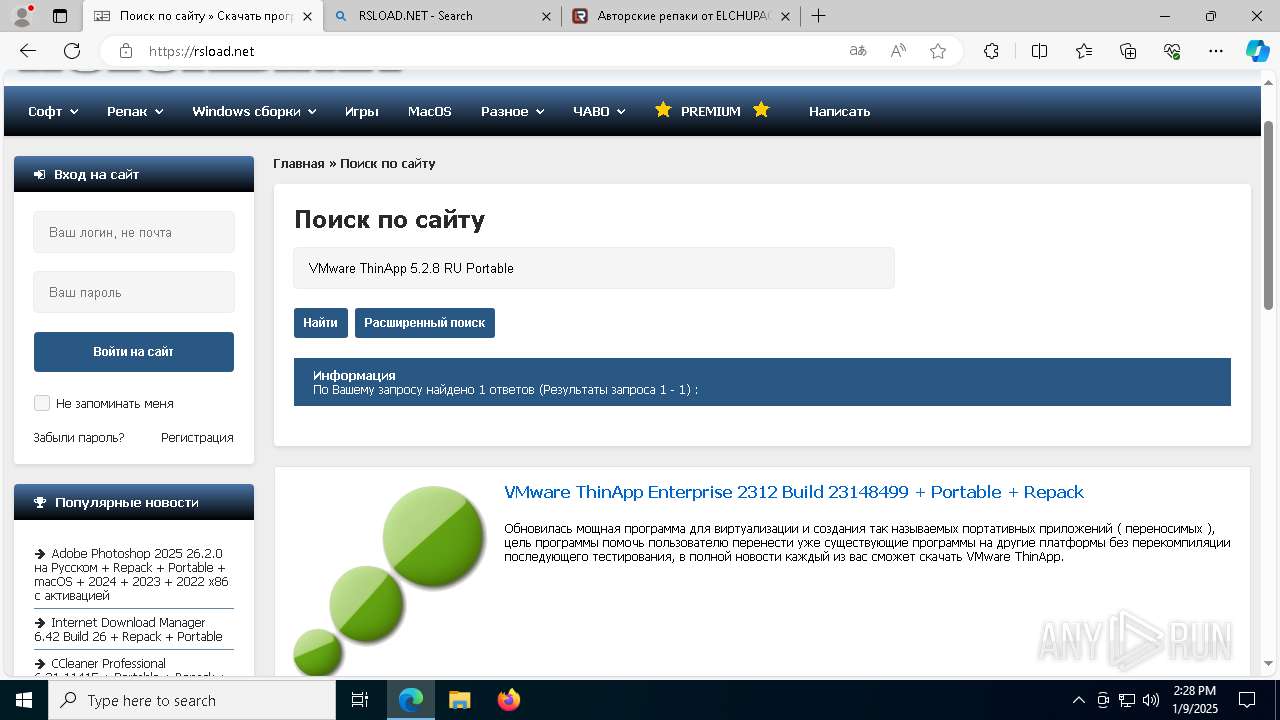Open the Copilot sidebar icon

[1257, 51]
